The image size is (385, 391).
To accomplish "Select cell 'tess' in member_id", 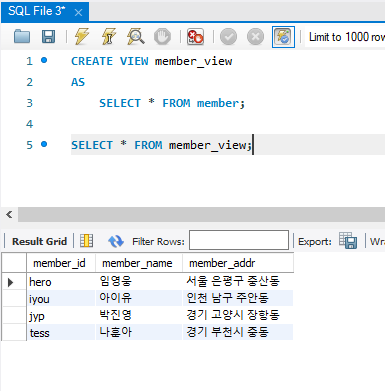I will [x=61, y=332].
